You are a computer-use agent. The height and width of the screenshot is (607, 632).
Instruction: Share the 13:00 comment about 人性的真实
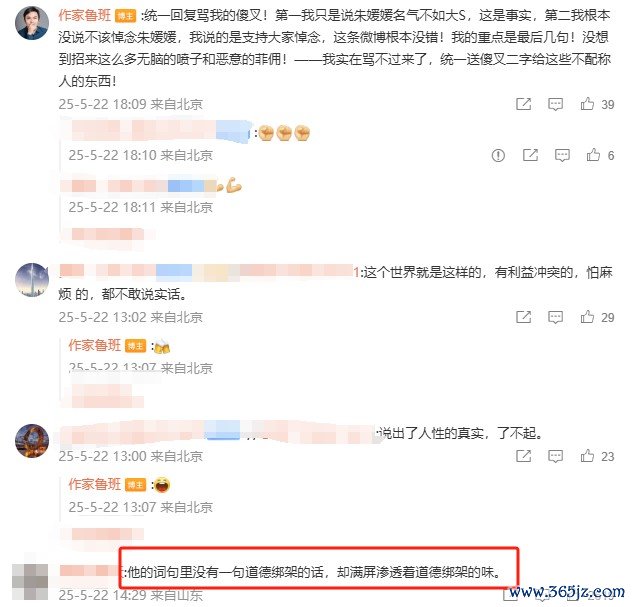point(524,456)
